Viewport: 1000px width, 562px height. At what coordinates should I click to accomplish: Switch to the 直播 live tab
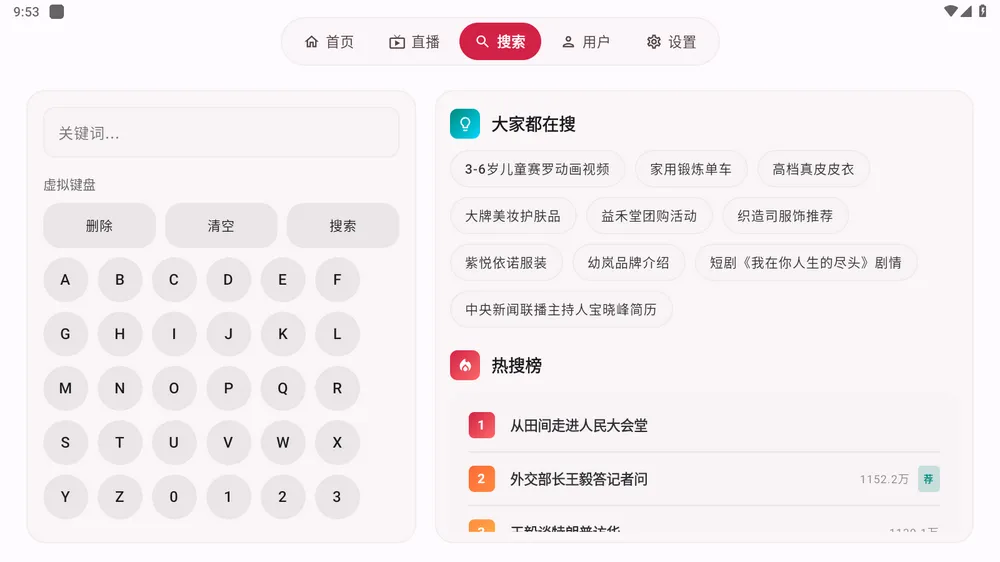[x=415, y=42]
